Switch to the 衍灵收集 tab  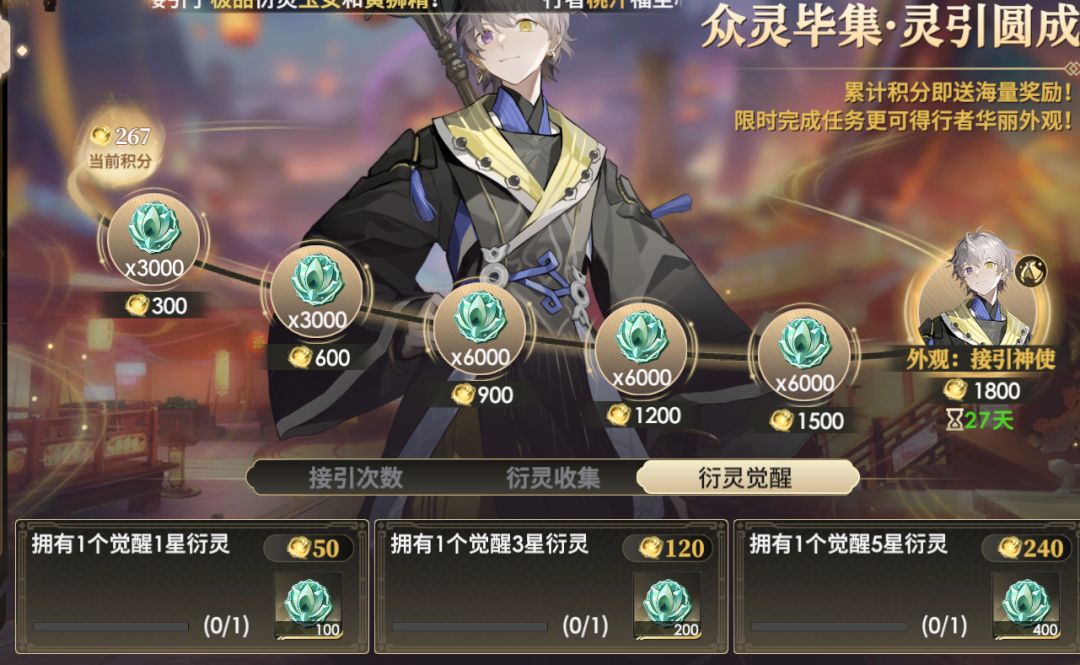[553, 478]
